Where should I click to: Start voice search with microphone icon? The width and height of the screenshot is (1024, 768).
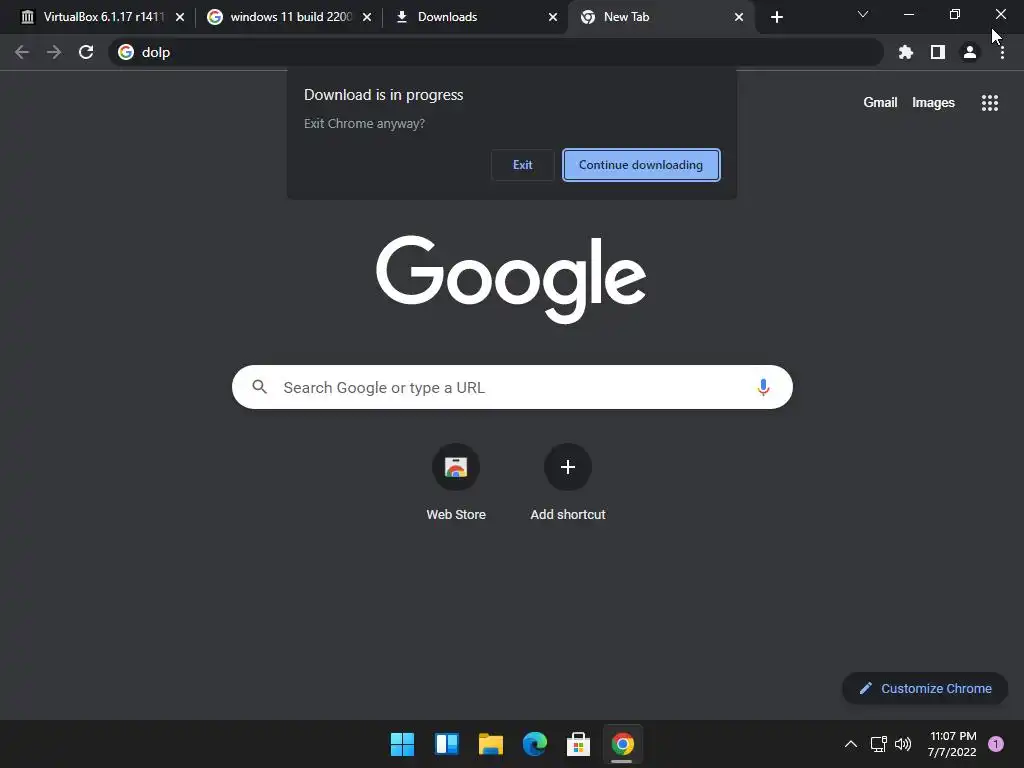pyautogui.click(x=763, y=387)
